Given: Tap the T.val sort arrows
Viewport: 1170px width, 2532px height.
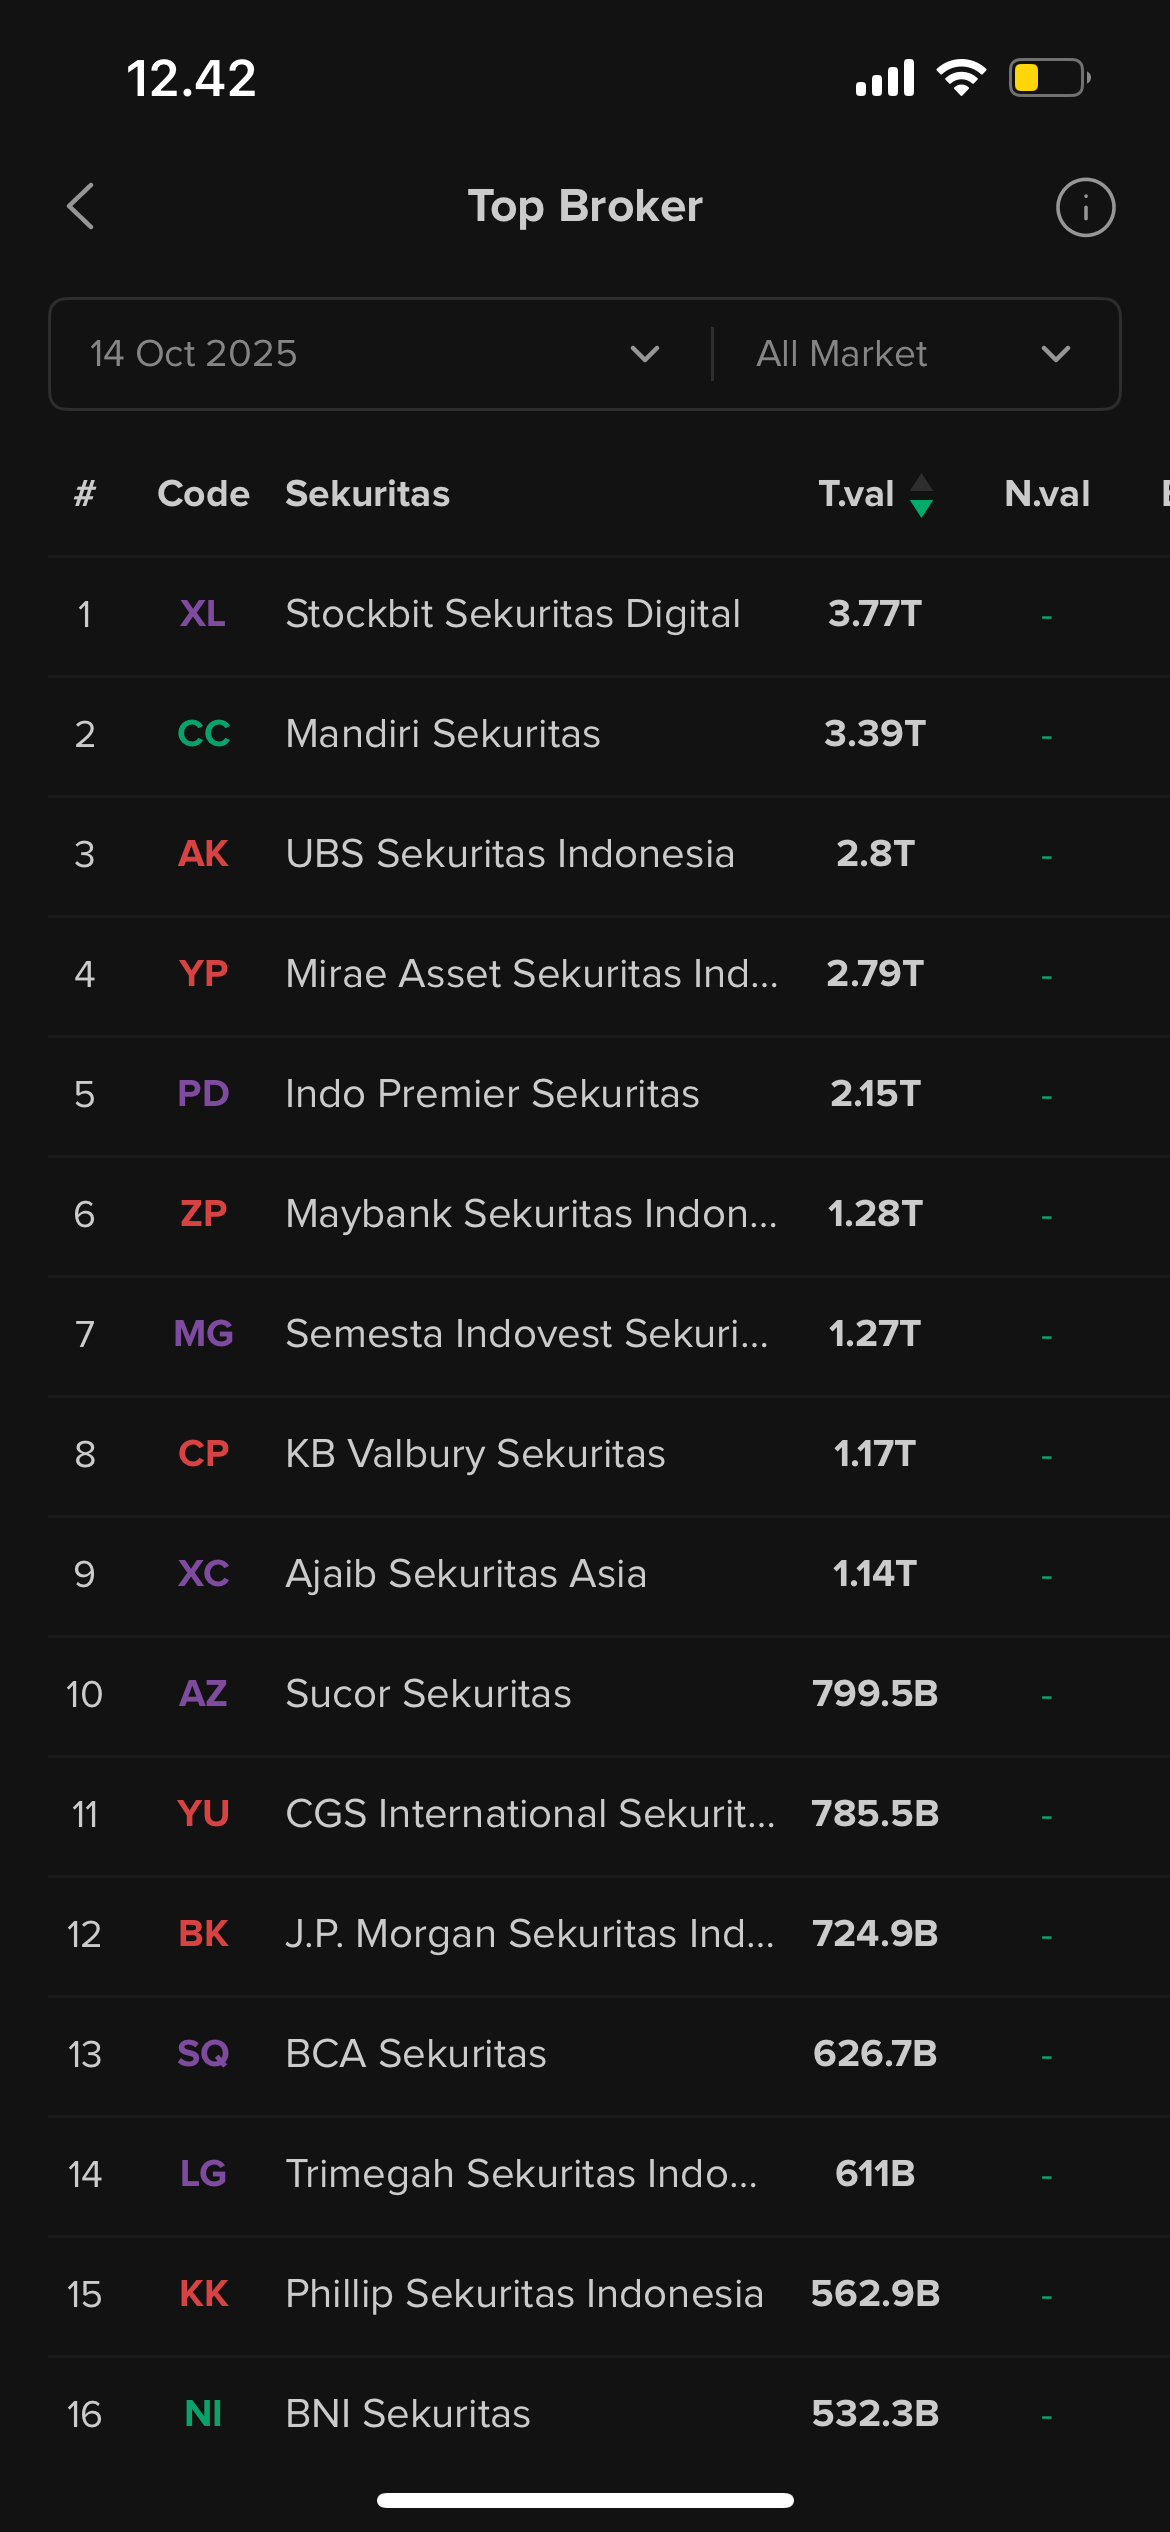Looking at the screenshot, I should (x=921, y=495).
